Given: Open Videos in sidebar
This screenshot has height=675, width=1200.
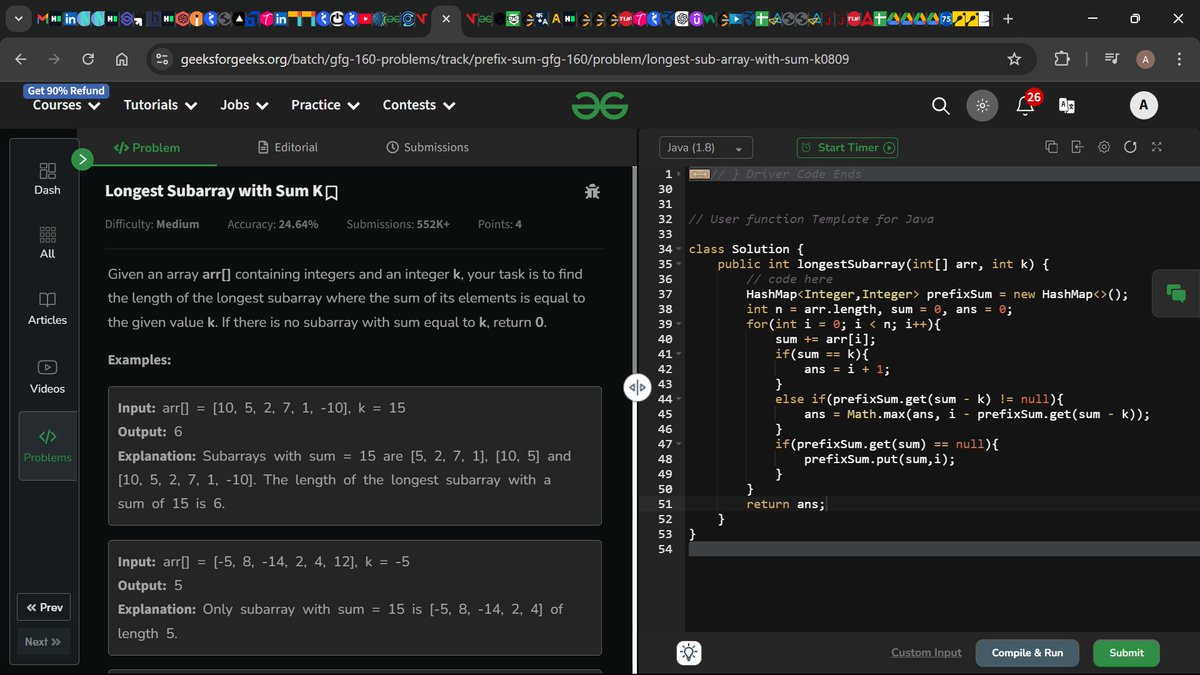Looking at the screenshot, I should click(x=47, y=376).
